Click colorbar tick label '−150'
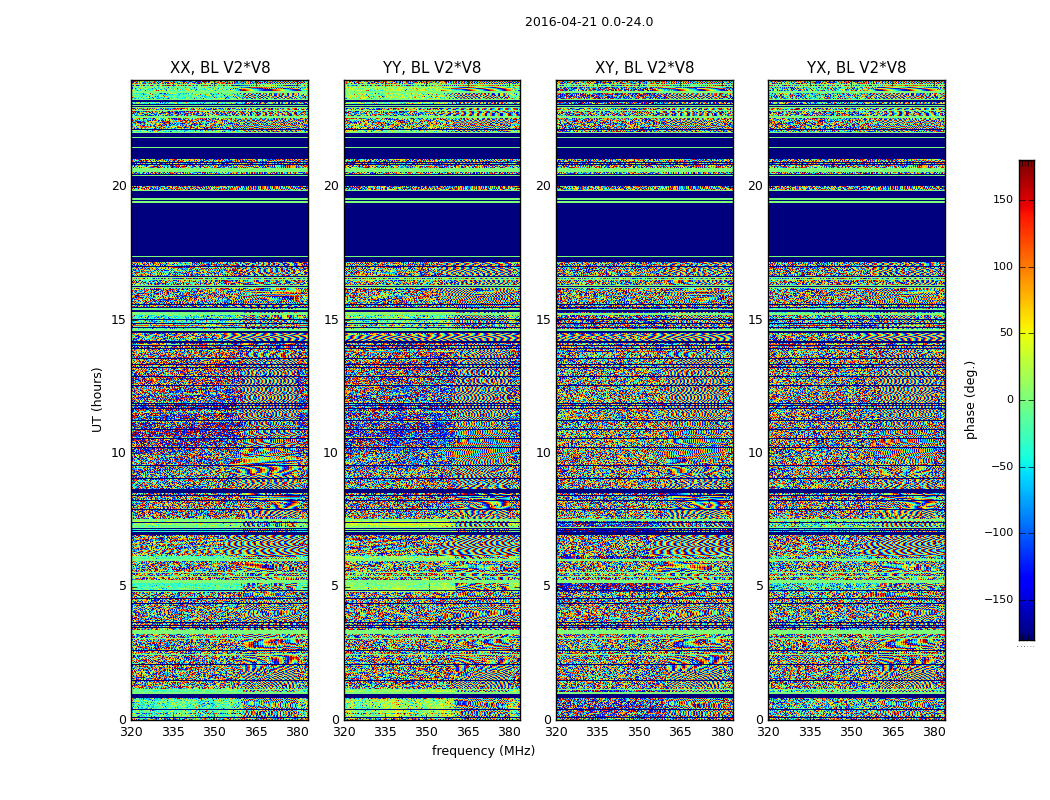The image size is (1050, 800). (998, 599)
